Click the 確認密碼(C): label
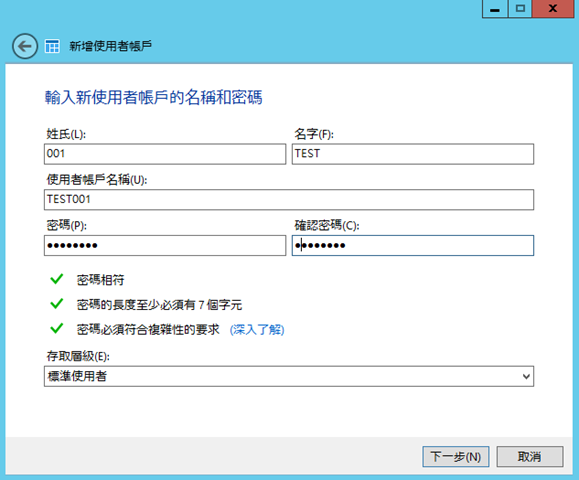Screen dimensions: 579x480 (x=327, y=225)
